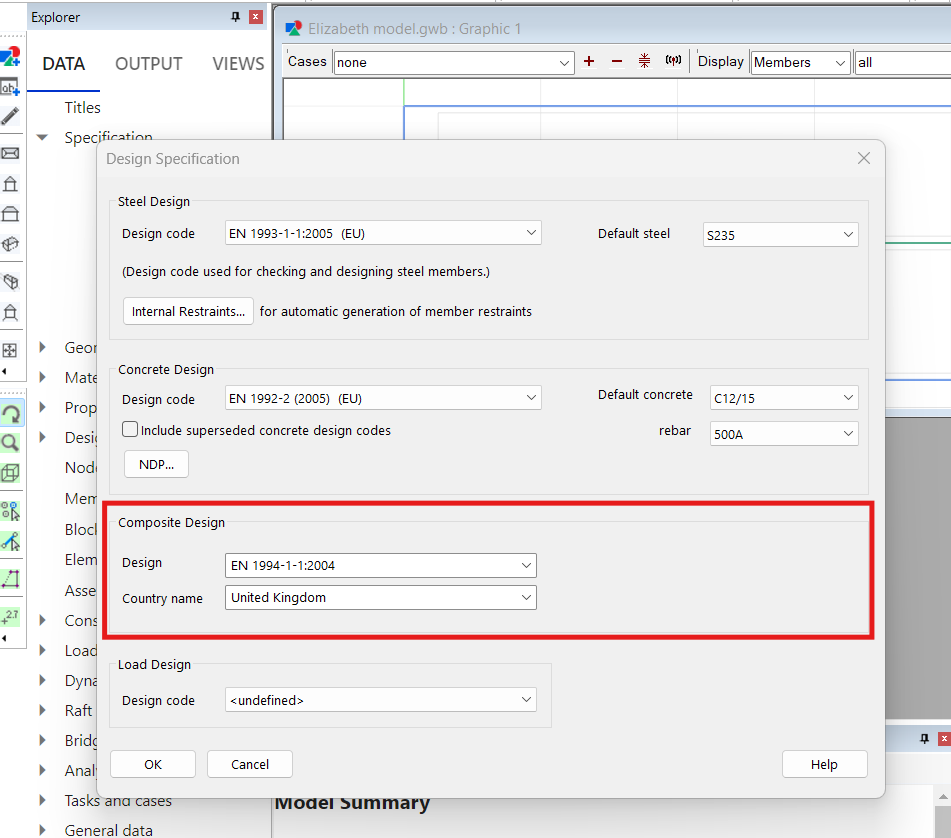
Task: Change Country name from United Kingdom
Action: coord(380,598)
